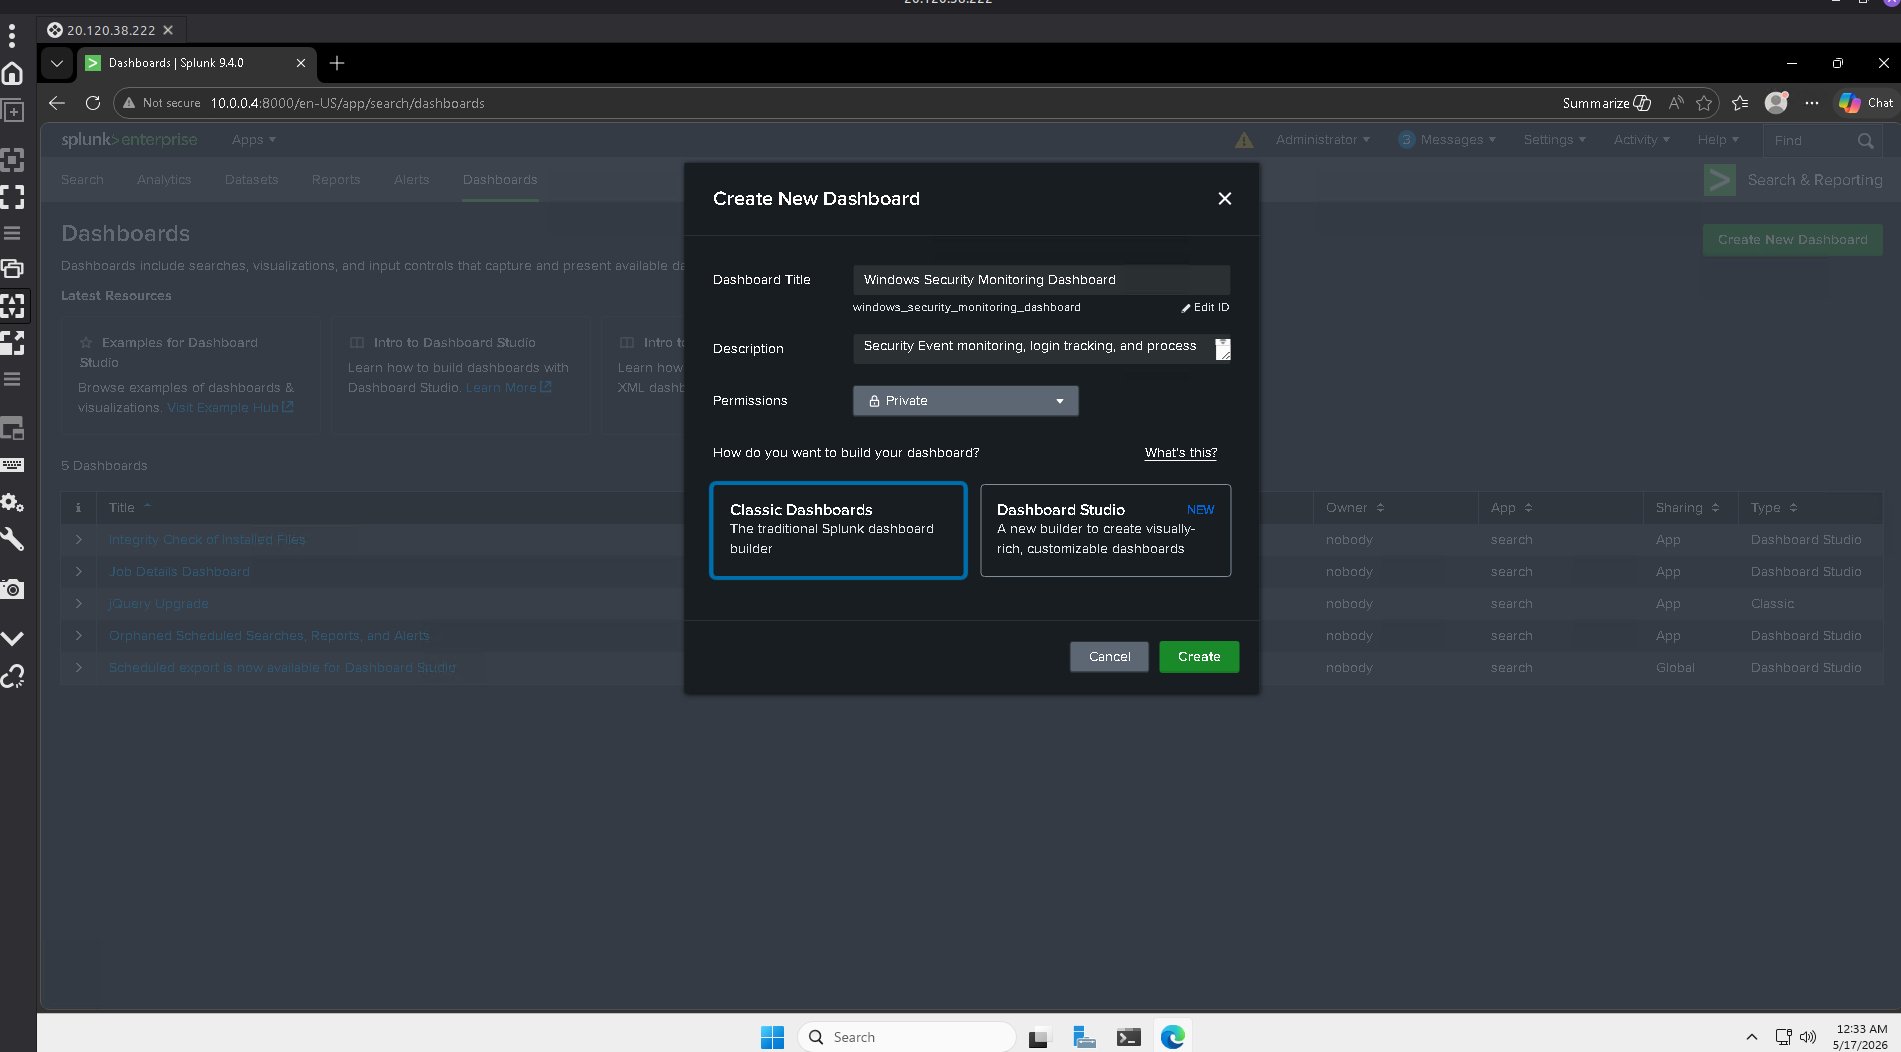The width and height of the screenshot is (1901, 1052).
Task: Click the Not secure warning icon
Action: tap(129, 103)
